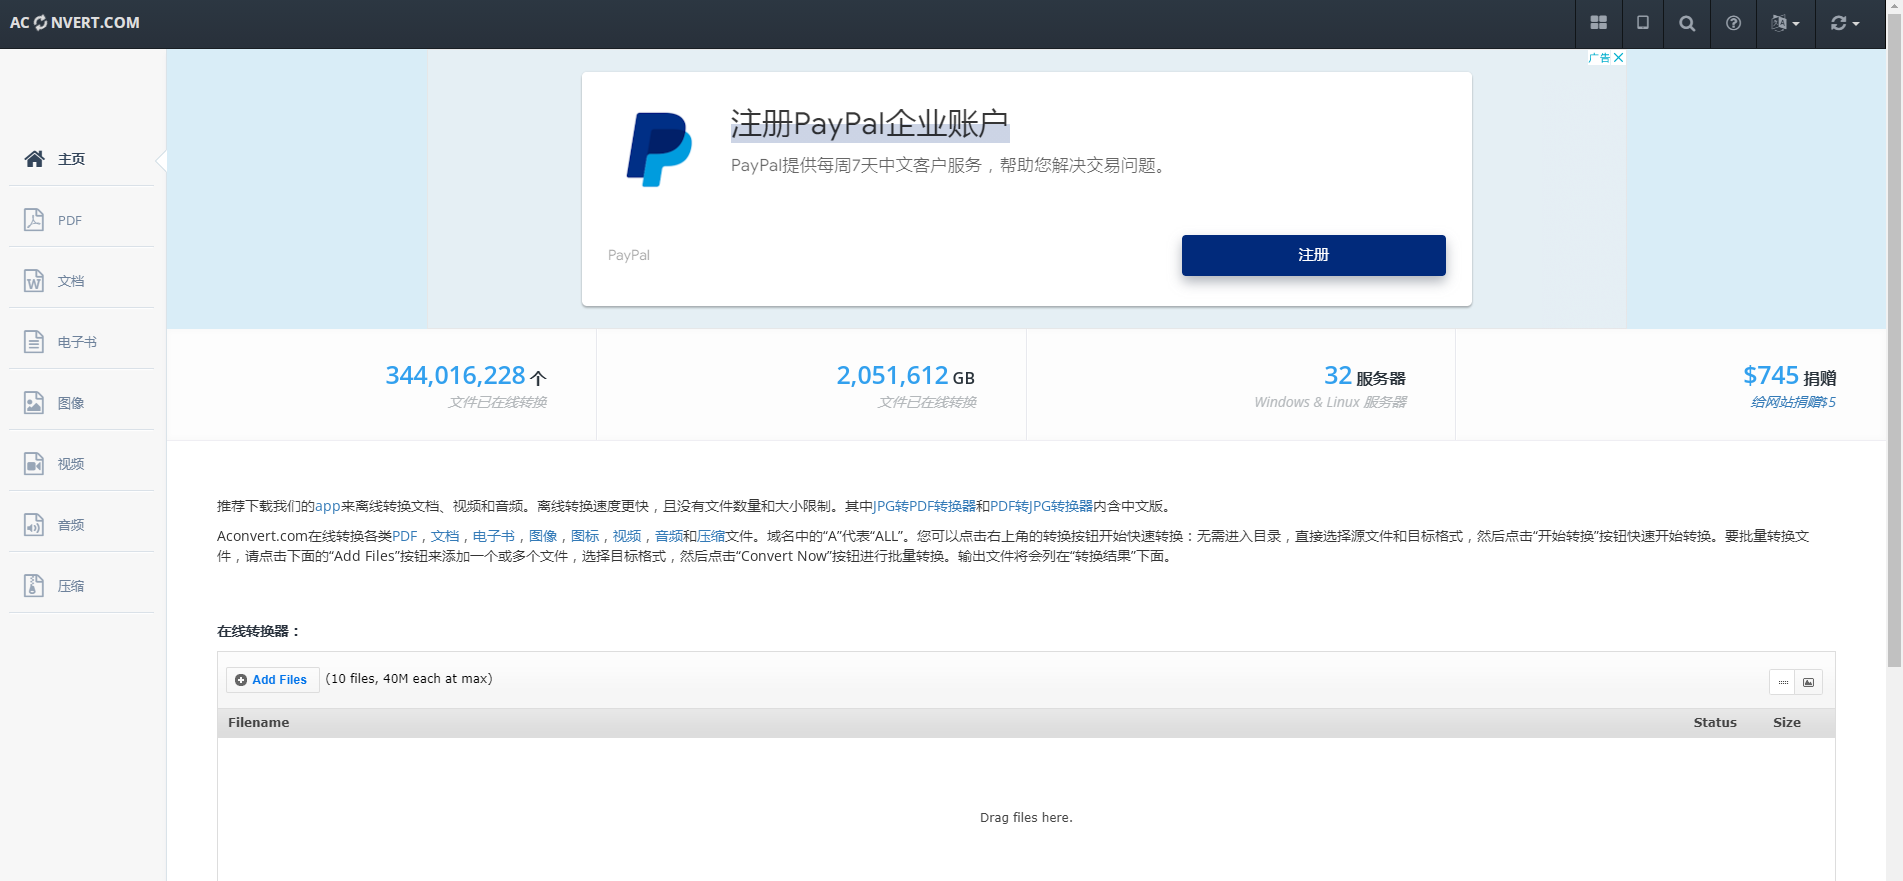Viewport: 1903px width, 881px height.
Task: Open the language selection dropdown
Action: pyautogui.click(x=1785, y=23)
